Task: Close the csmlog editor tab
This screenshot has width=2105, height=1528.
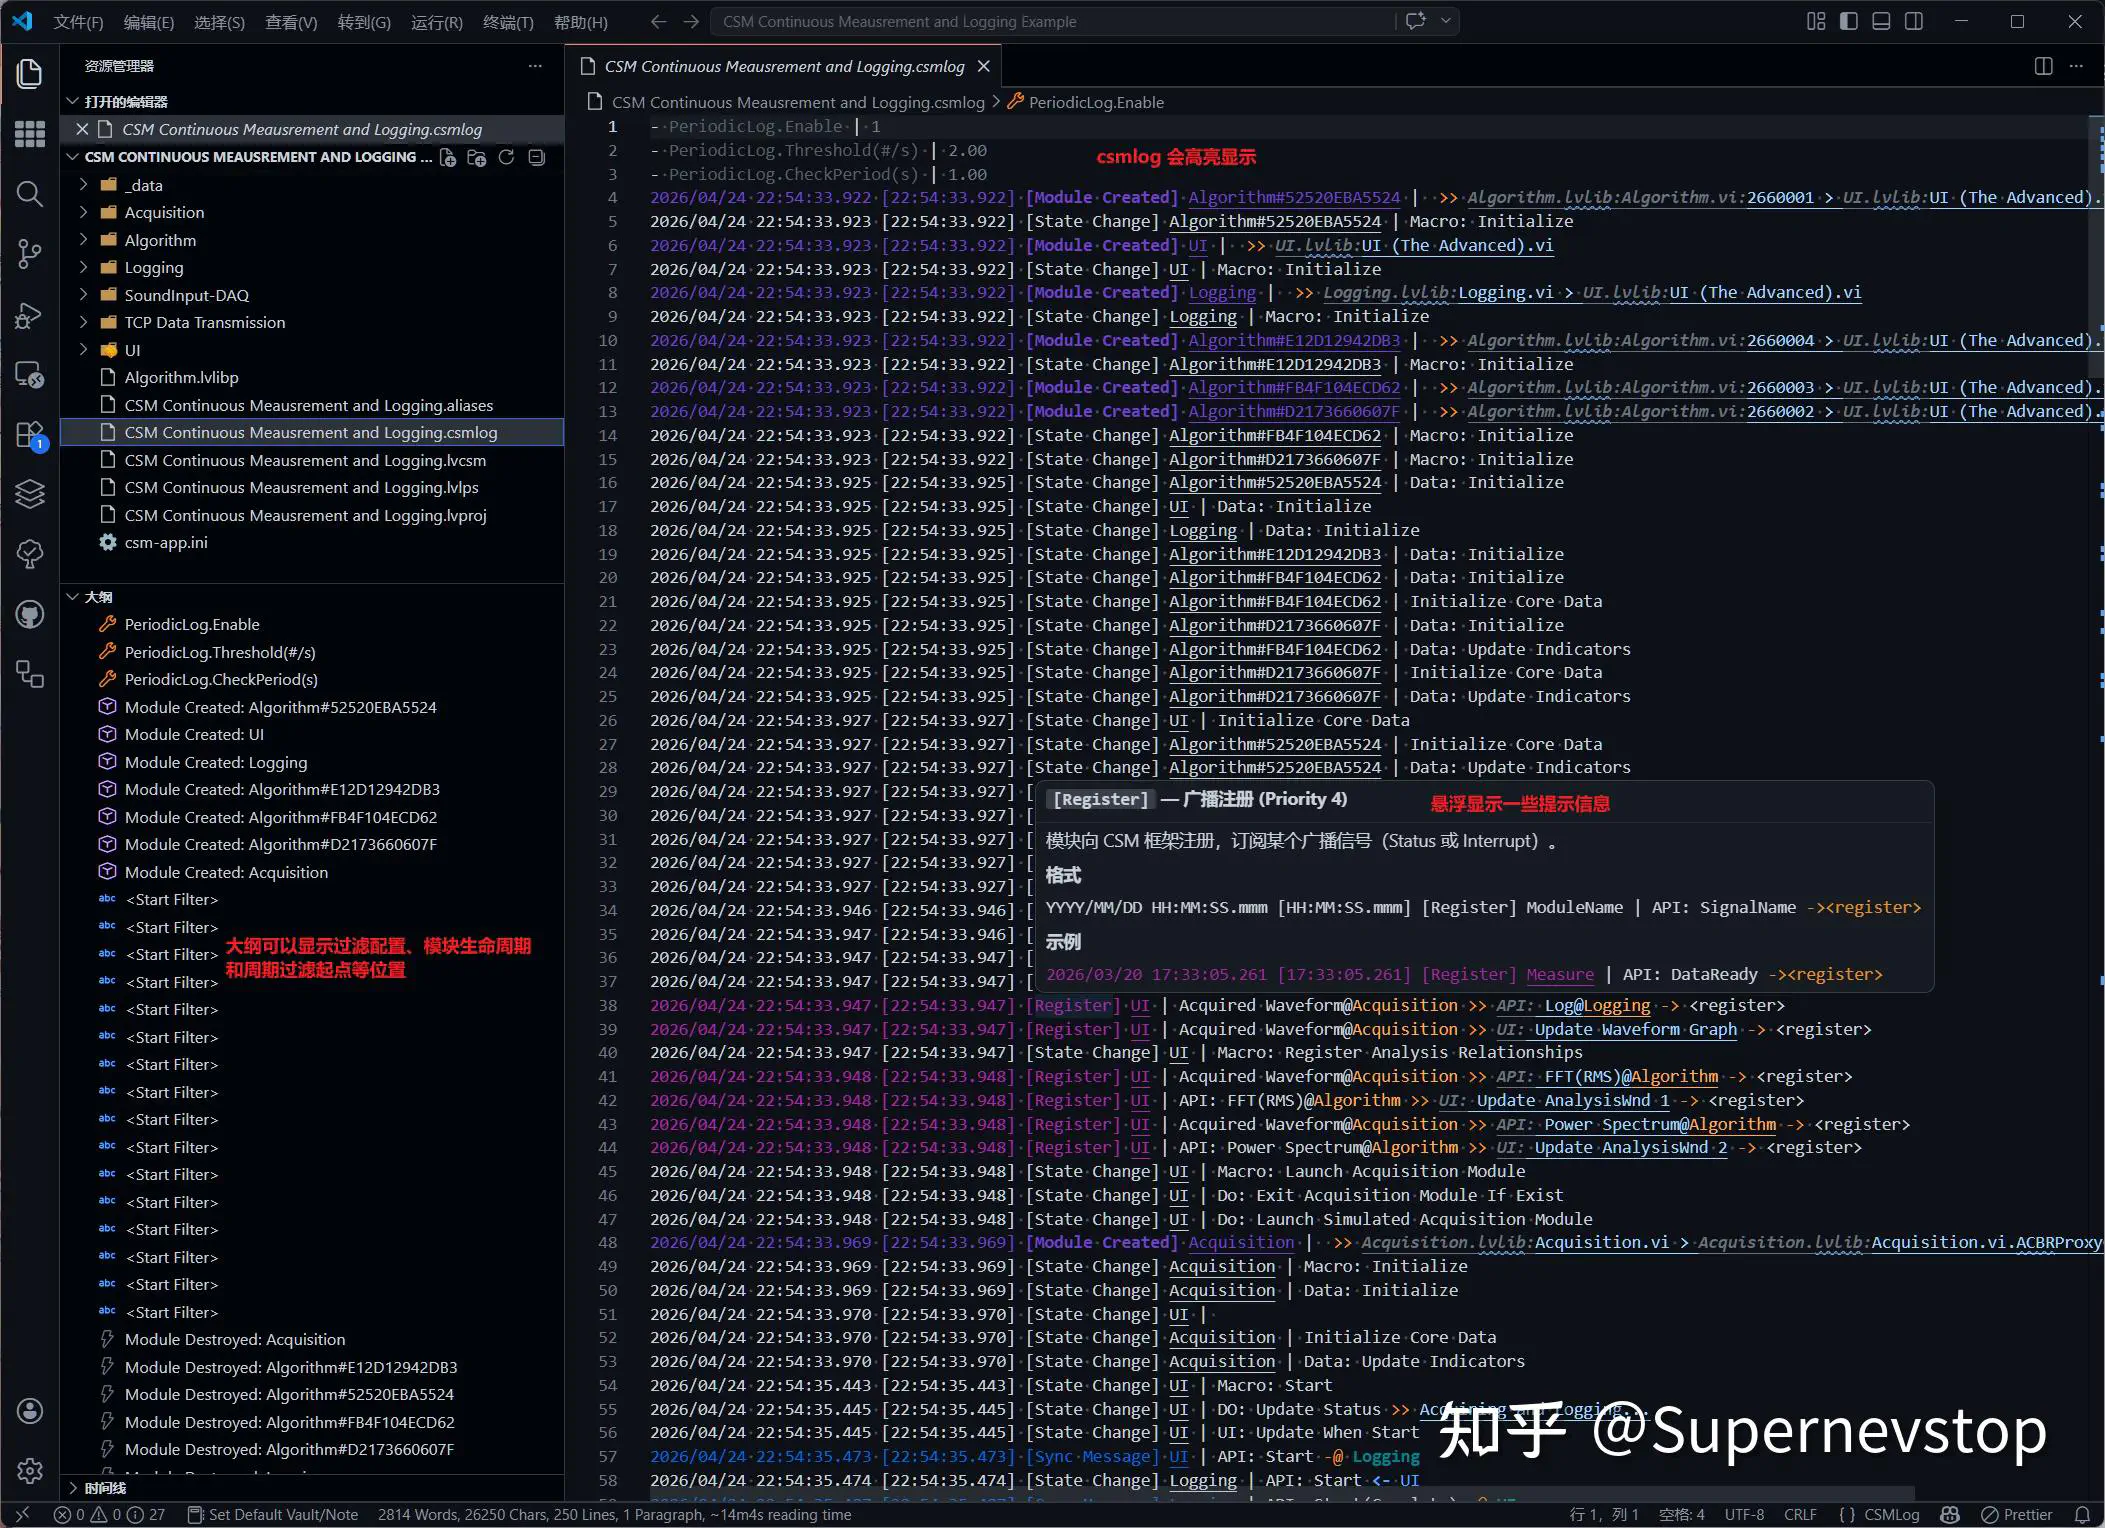Action: coord(984,66)
